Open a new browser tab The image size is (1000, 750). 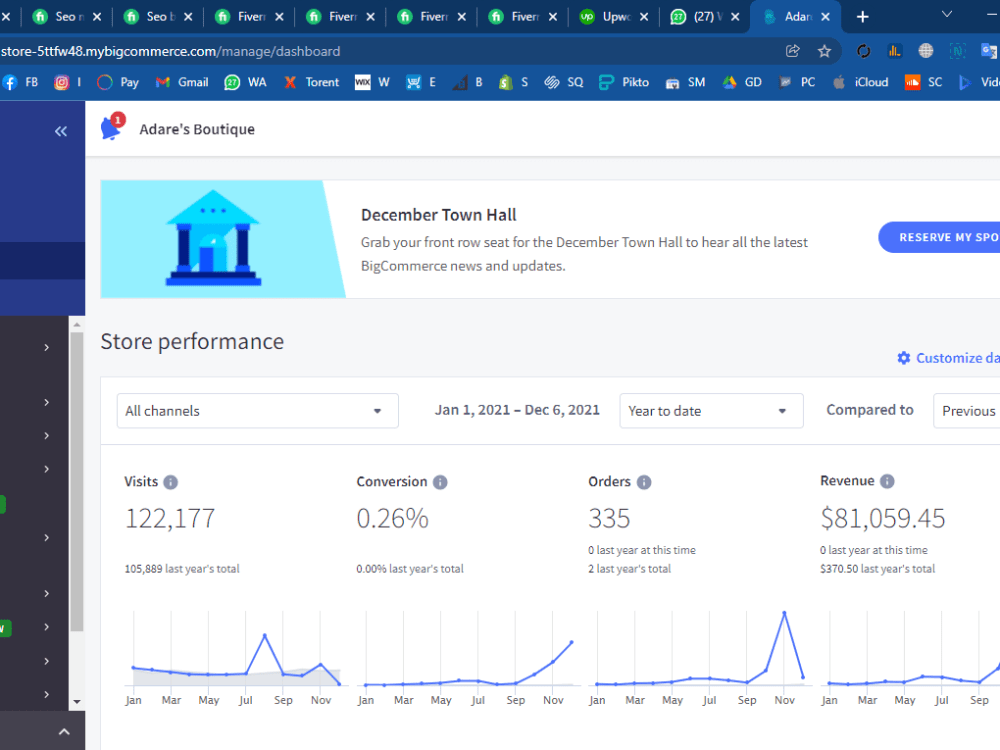(862, 17)
